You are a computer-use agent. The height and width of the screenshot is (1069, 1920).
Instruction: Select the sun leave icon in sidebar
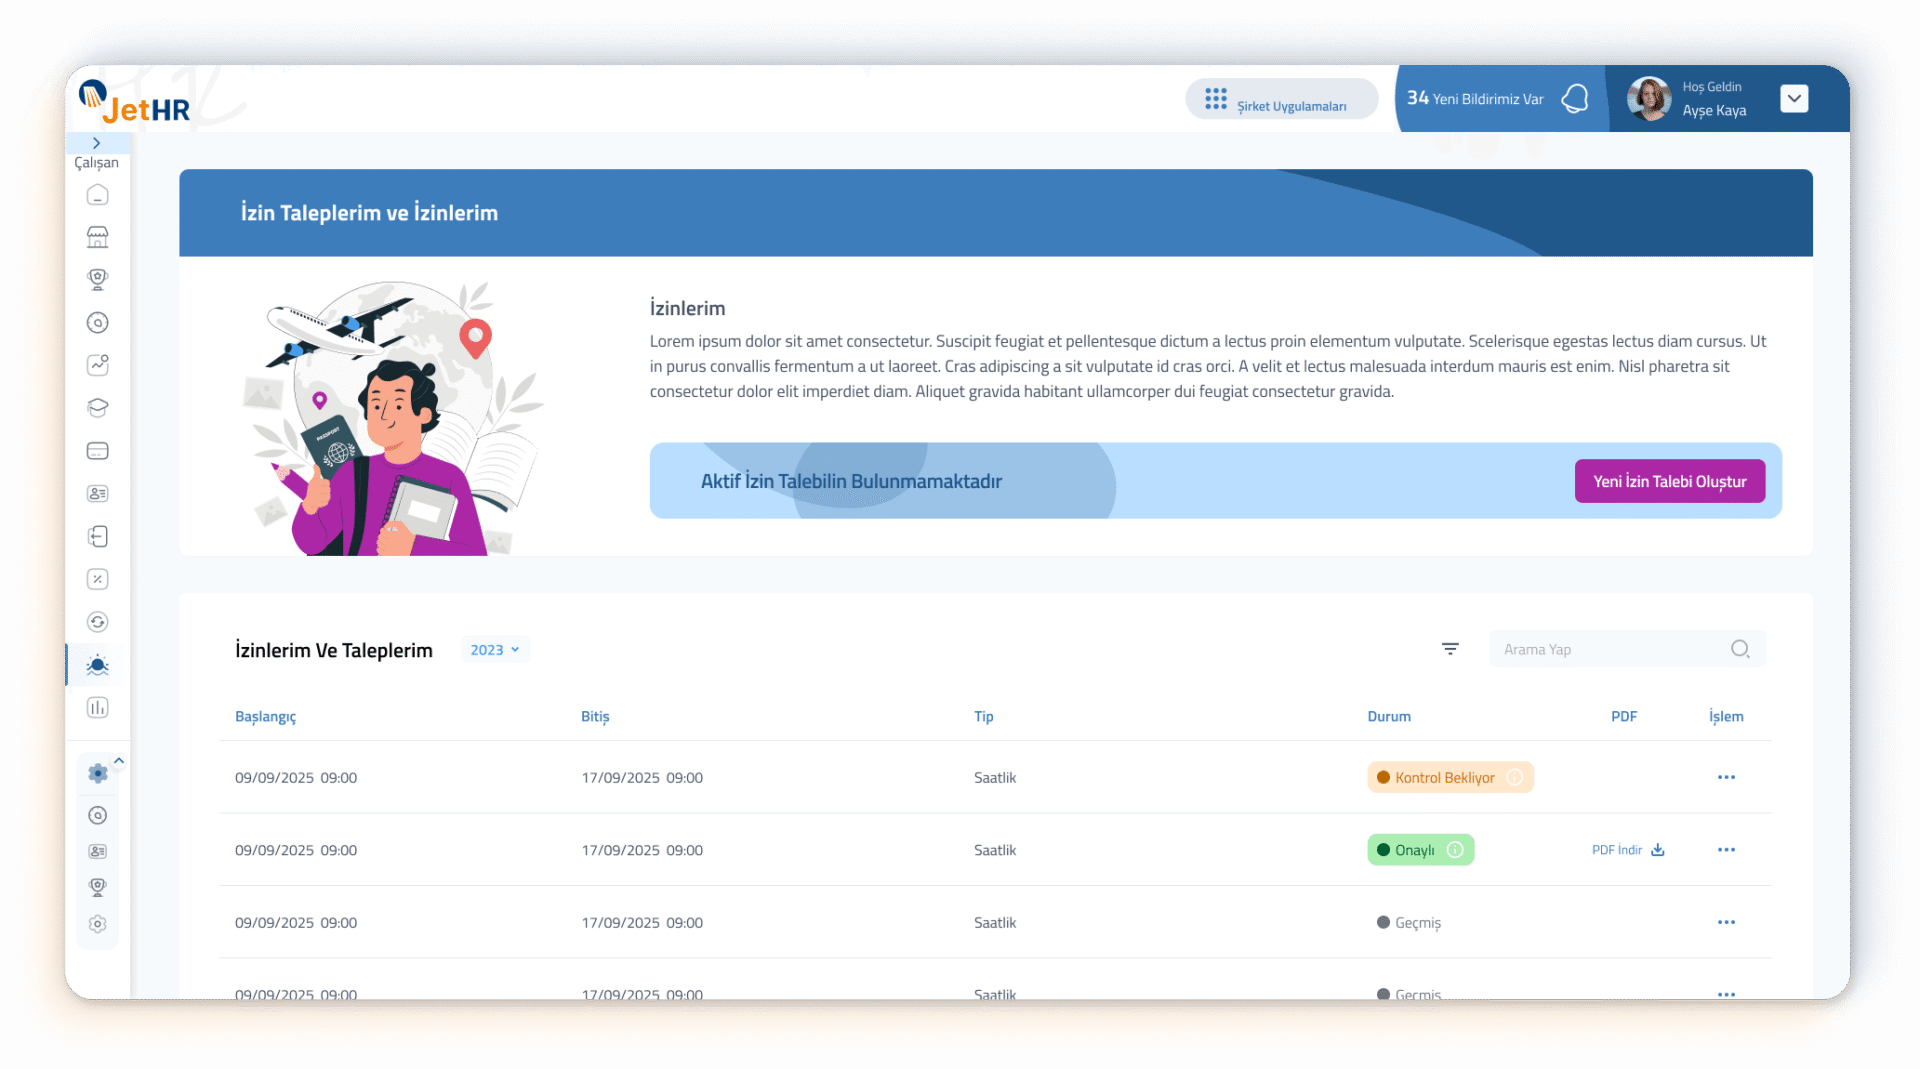[97, 665]
